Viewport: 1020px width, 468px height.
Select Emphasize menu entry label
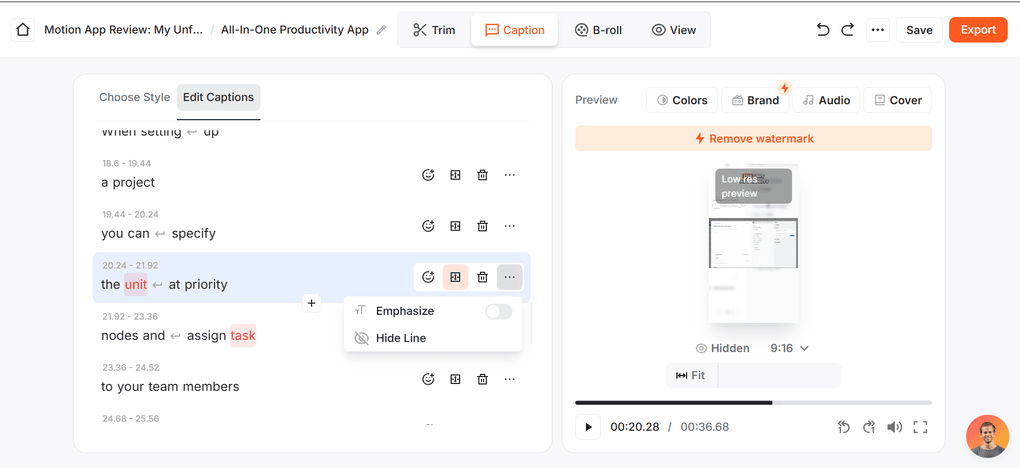pyautogui.click(x=405, y=311)
